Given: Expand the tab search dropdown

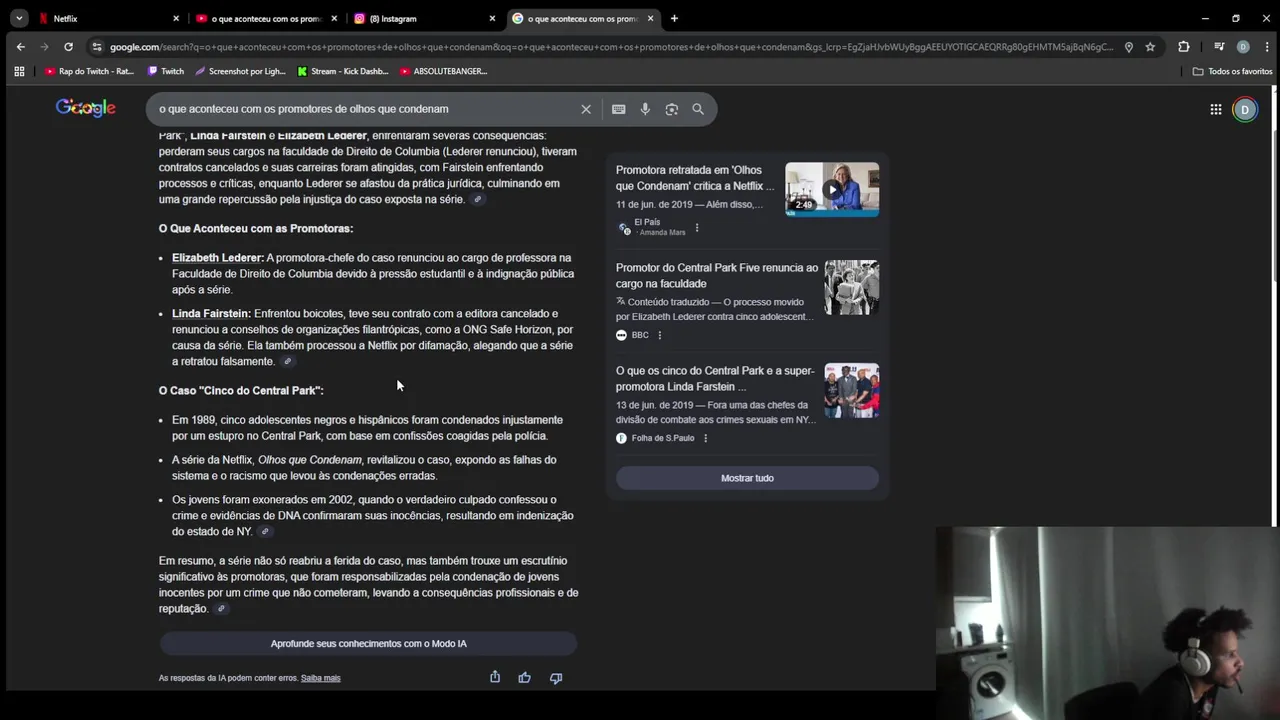Looking at the screenshot, I should [18, 18].
